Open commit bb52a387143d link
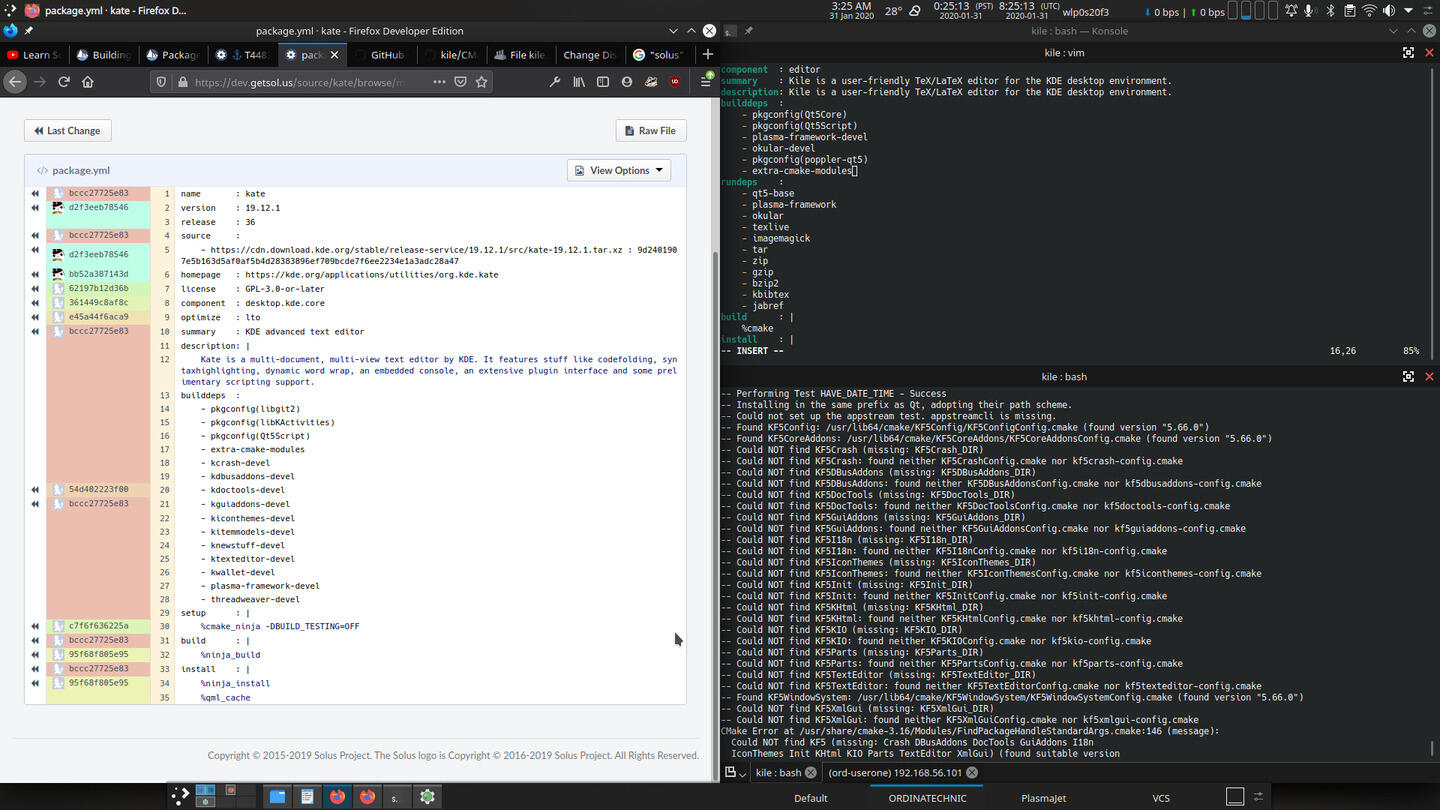The width and height of the screenshot is (1440, 810). click(x=98, y=274)
